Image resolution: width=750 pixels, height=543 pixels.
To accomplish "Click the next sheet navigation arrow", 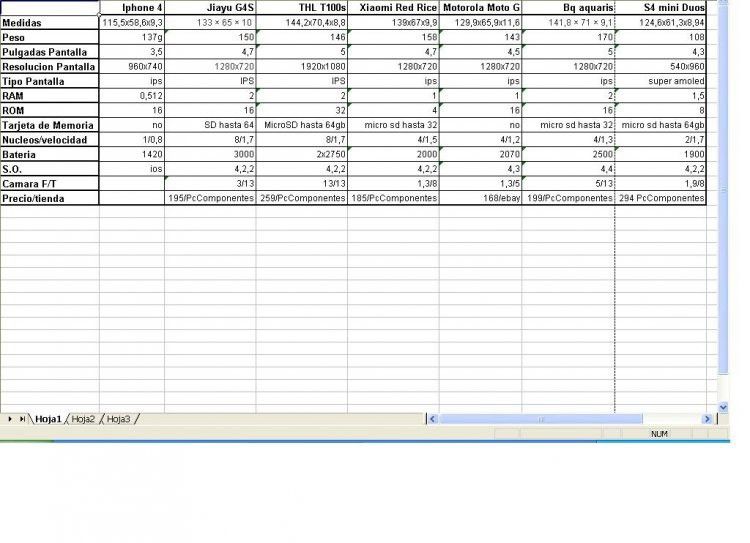I will pyautogui.click(x=10, y=419).
